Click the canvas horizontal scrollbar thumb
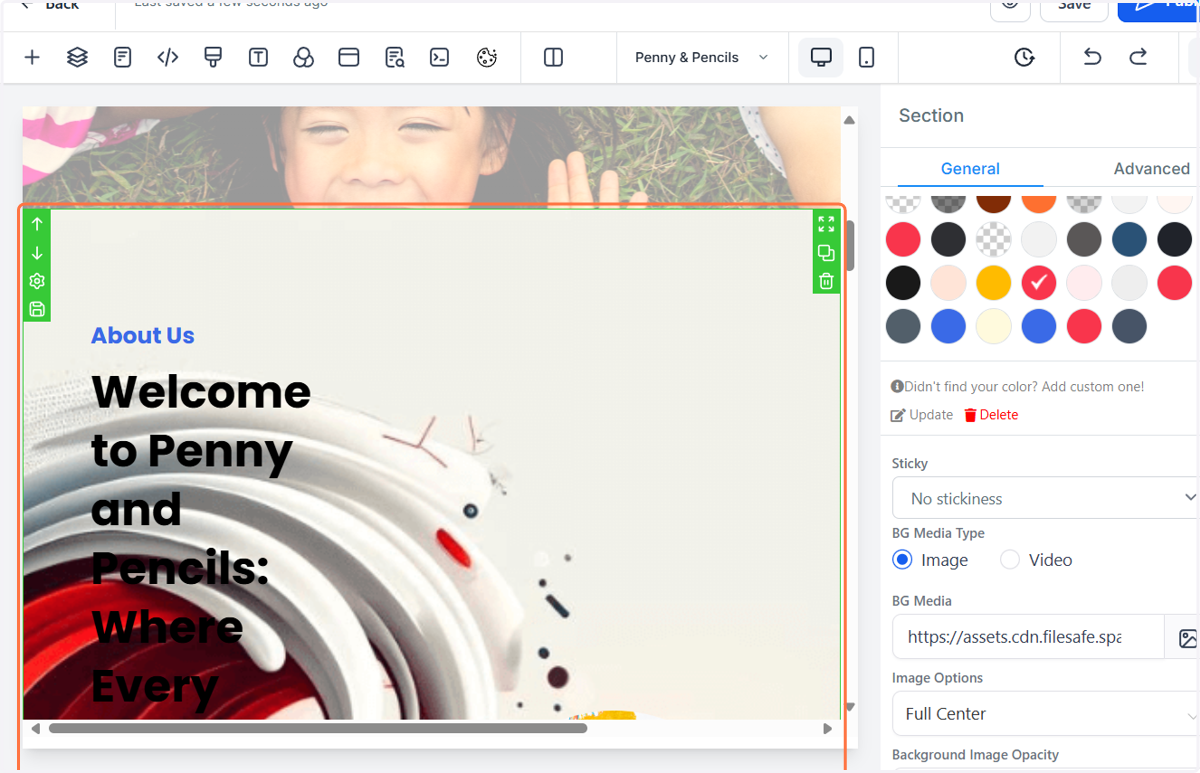 [317, 728]
